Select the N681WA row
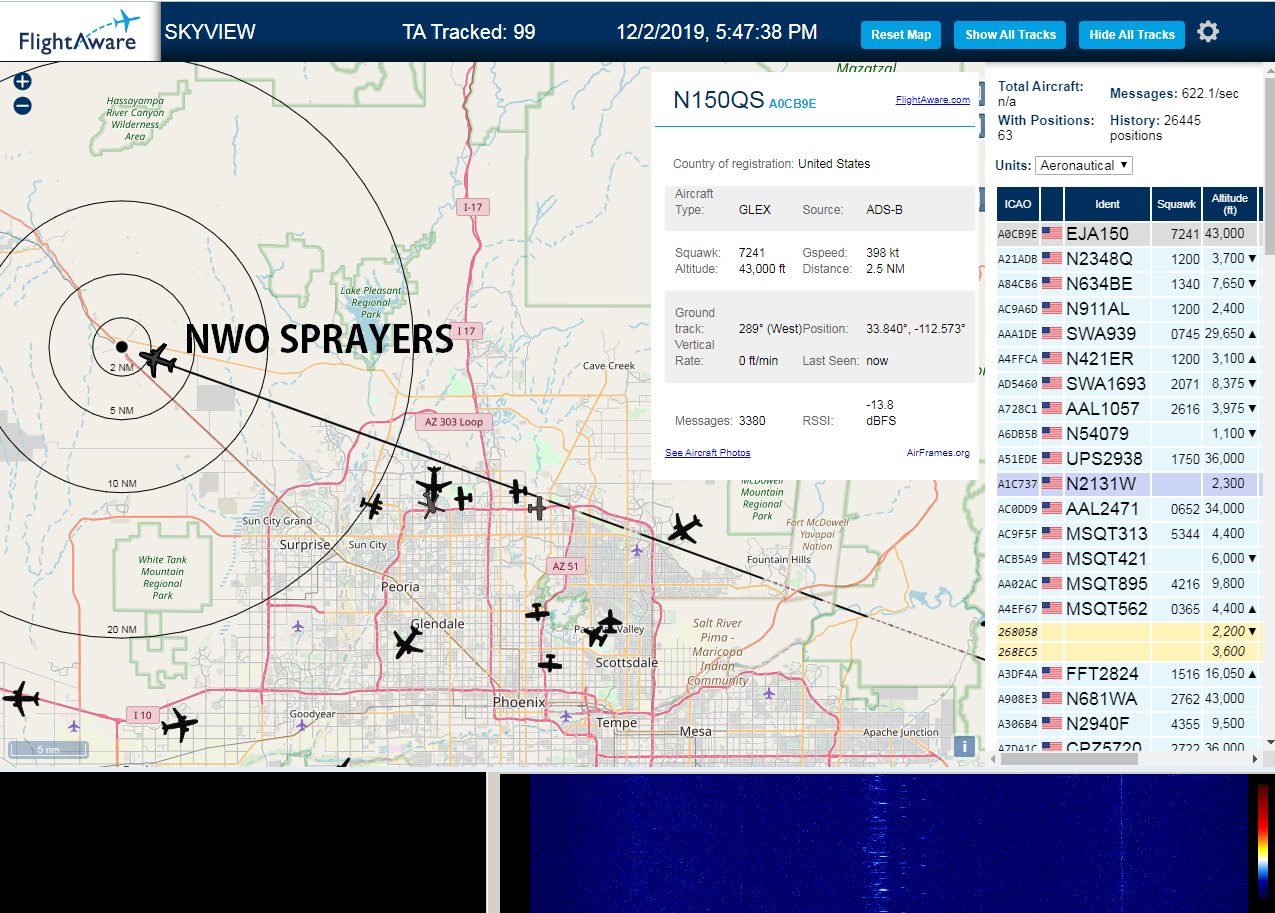Image resolution: width=1275 pixels, height=913 pixels. point(1129,699)
